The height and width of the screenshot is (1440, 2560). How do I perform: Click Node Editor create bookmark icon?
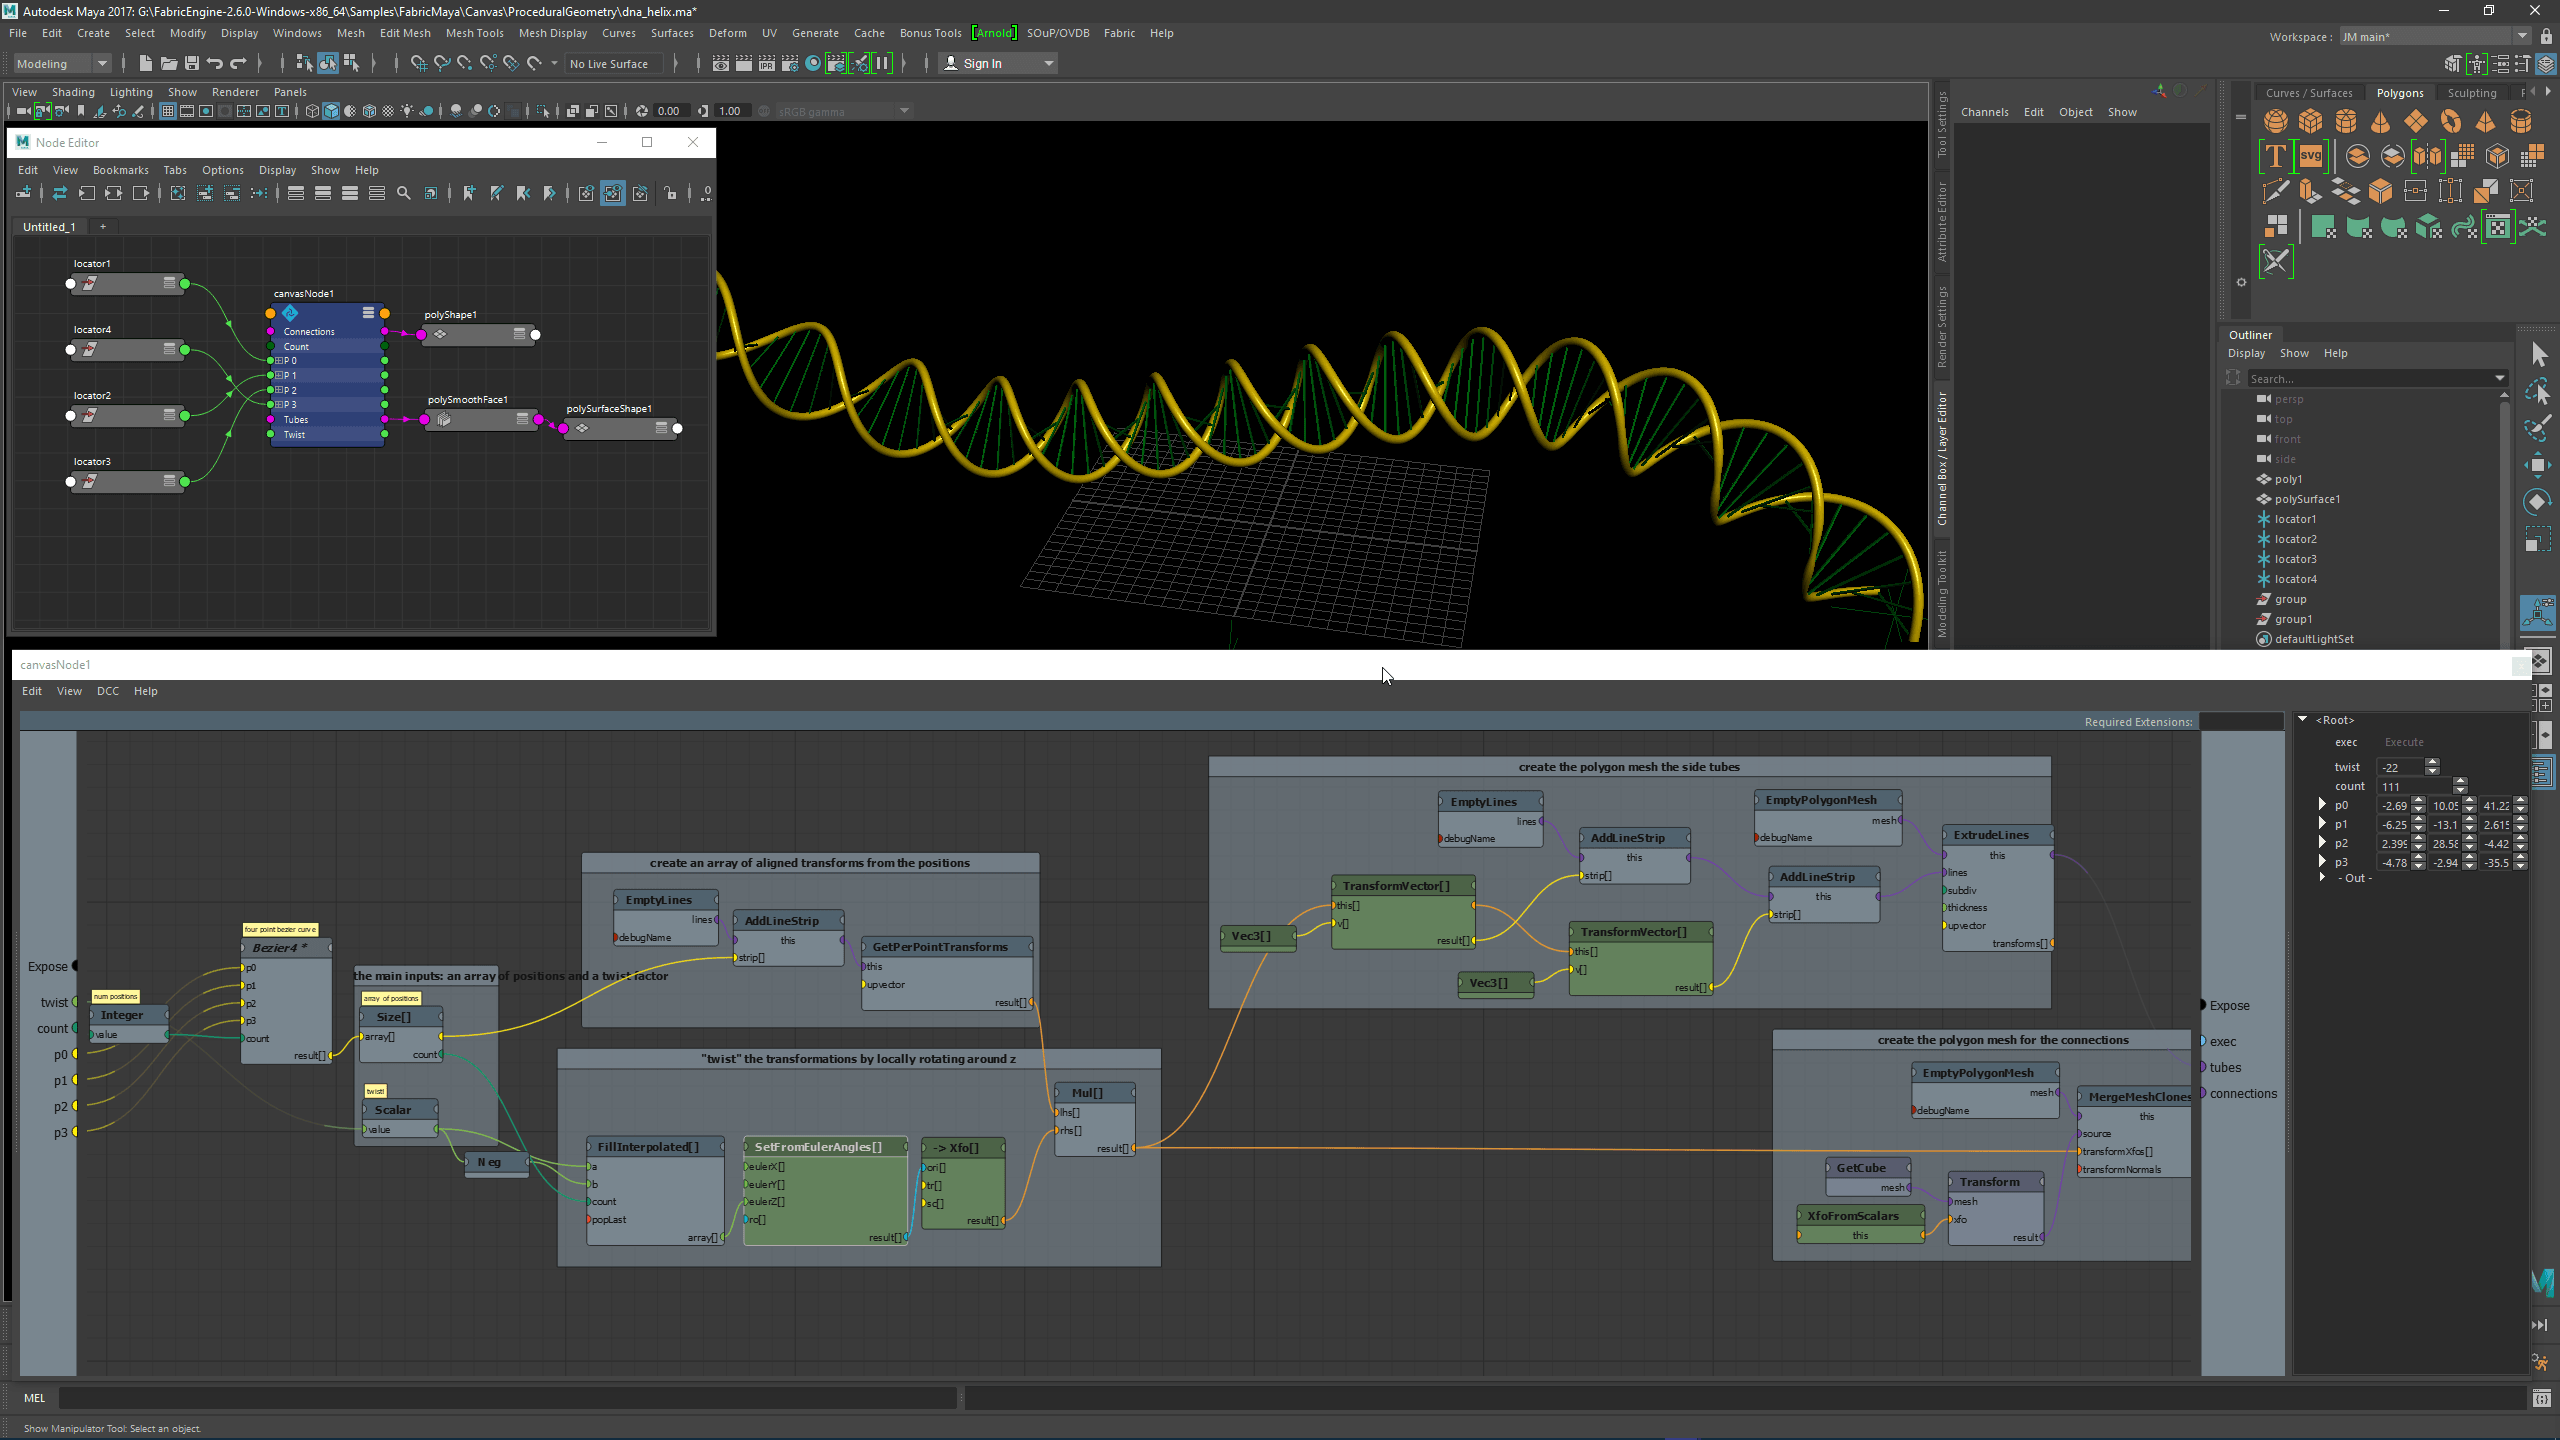pyautogui.click(x=469, y=193)
